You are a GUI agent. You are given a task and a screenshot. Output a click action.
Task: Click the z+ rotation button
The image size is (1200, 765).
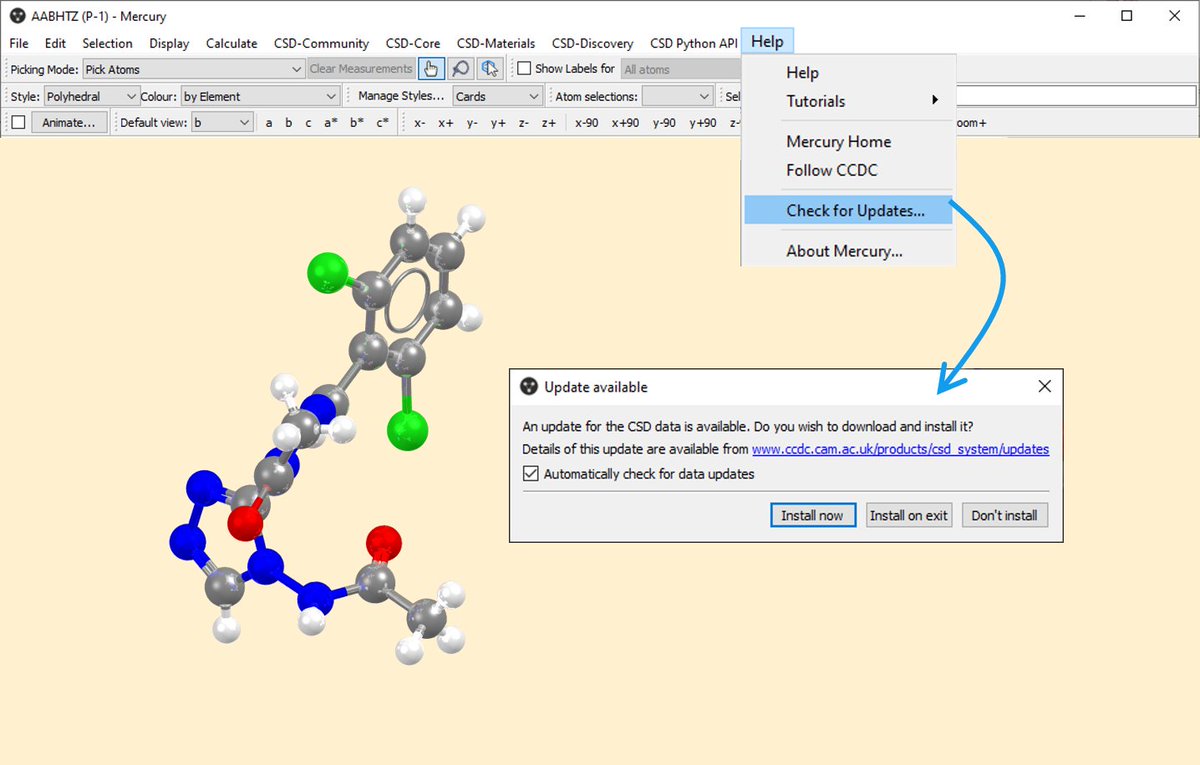pyautogui.click(x=549, y=122)
